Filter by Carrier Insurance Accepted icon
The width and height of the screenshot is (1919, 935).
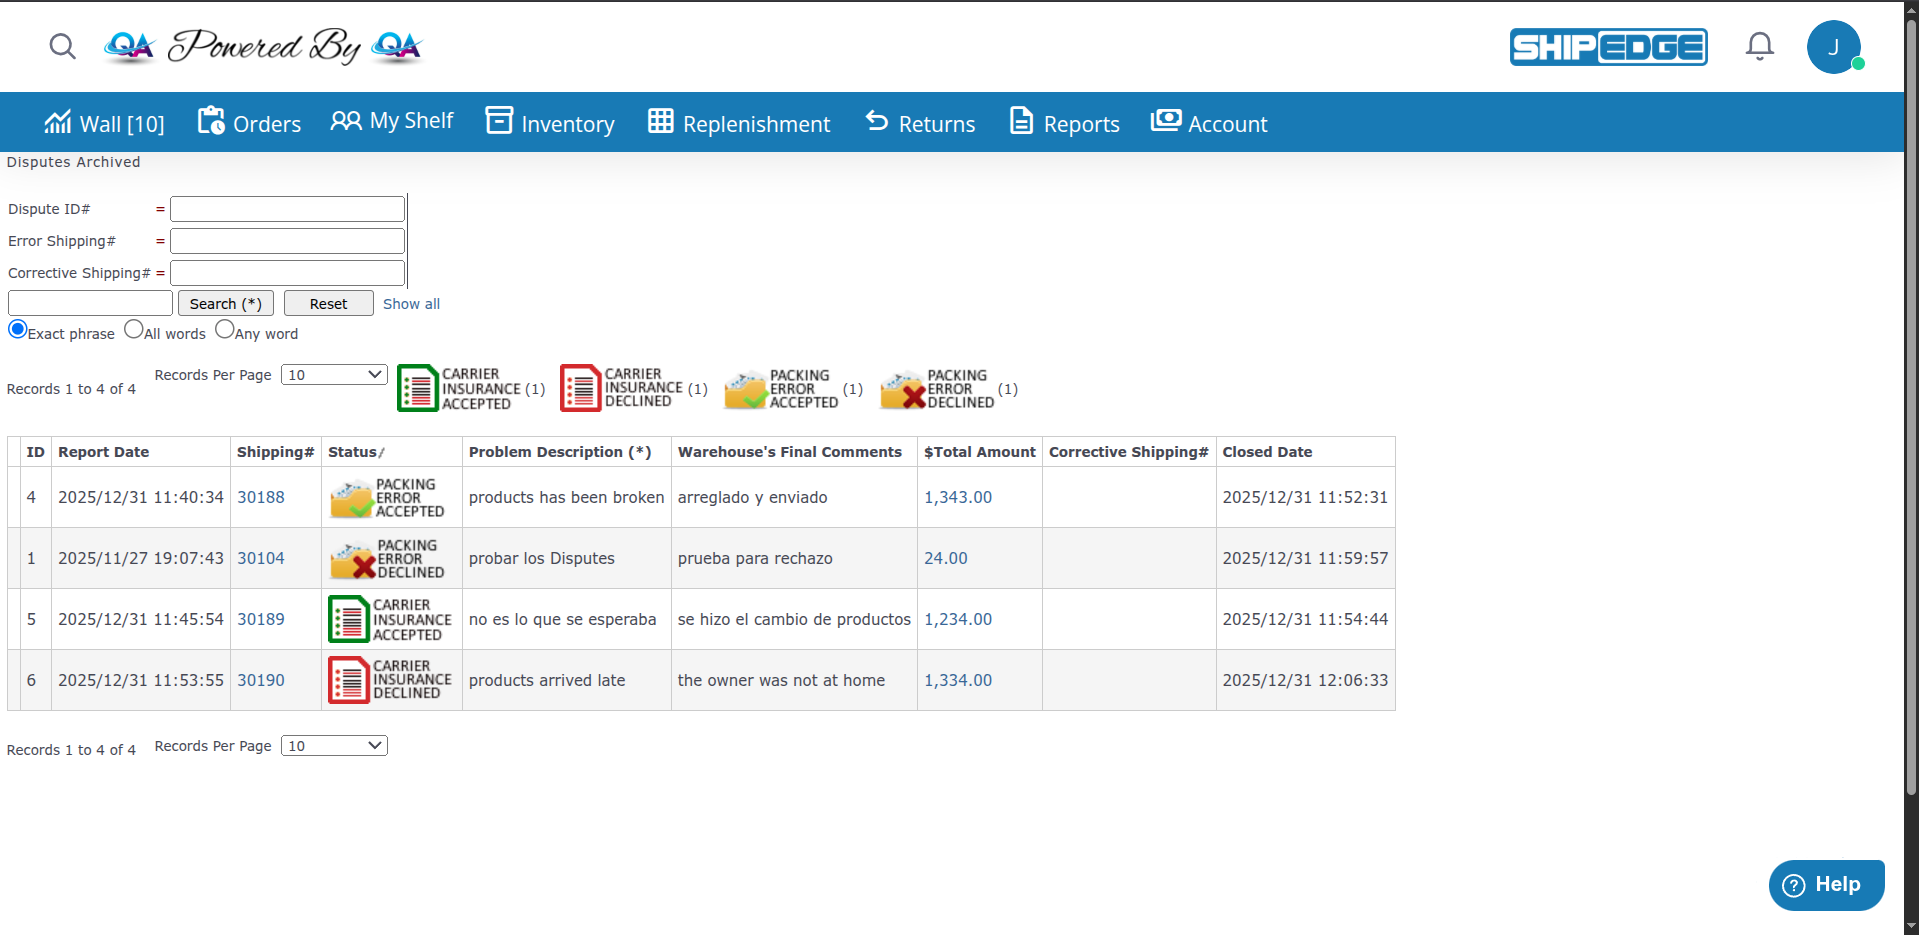tap(418, 388)
